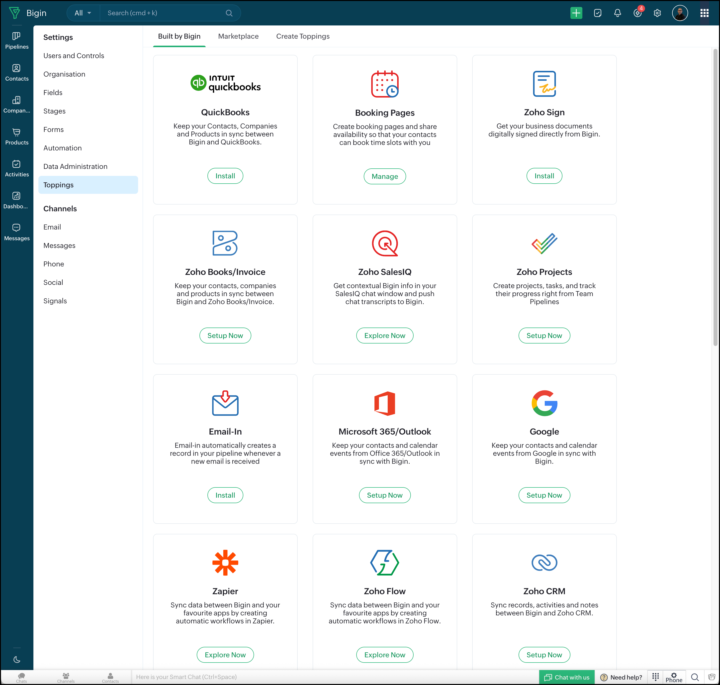720x685 pixels.
Task: Open Pipelines in the left sidebar
Action: [17, 40]
